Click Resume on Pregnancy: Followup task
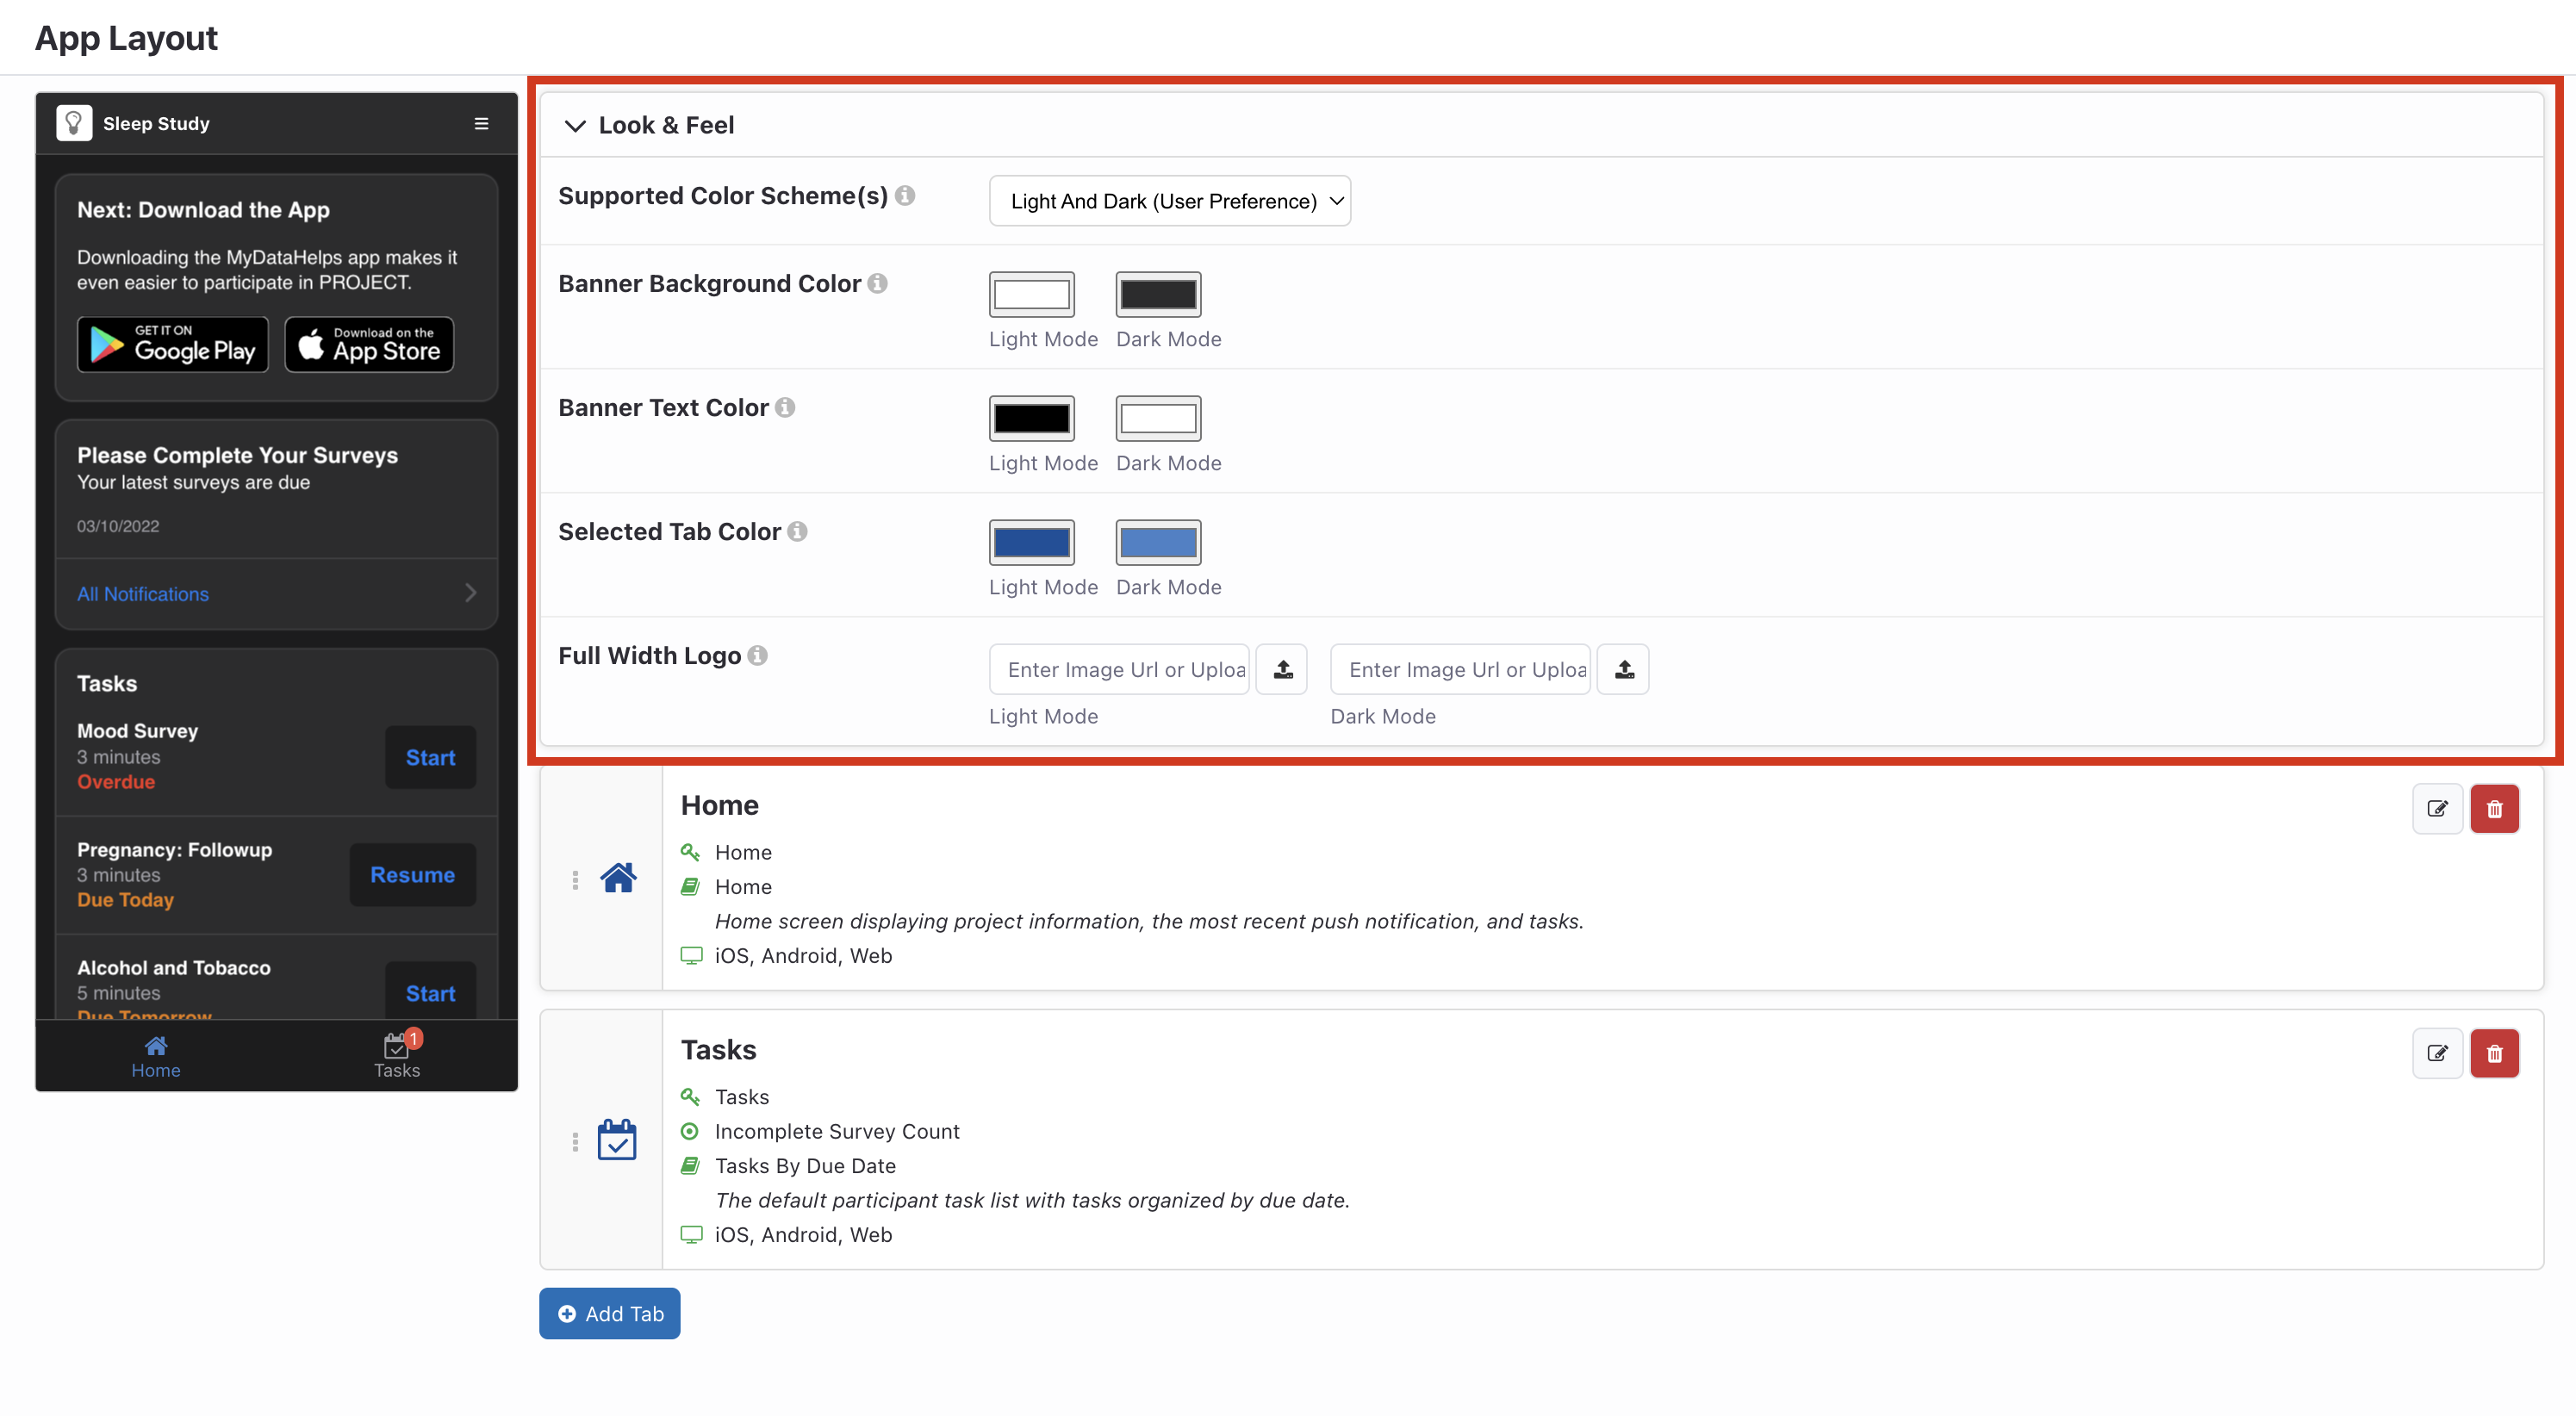 [412, 874]
